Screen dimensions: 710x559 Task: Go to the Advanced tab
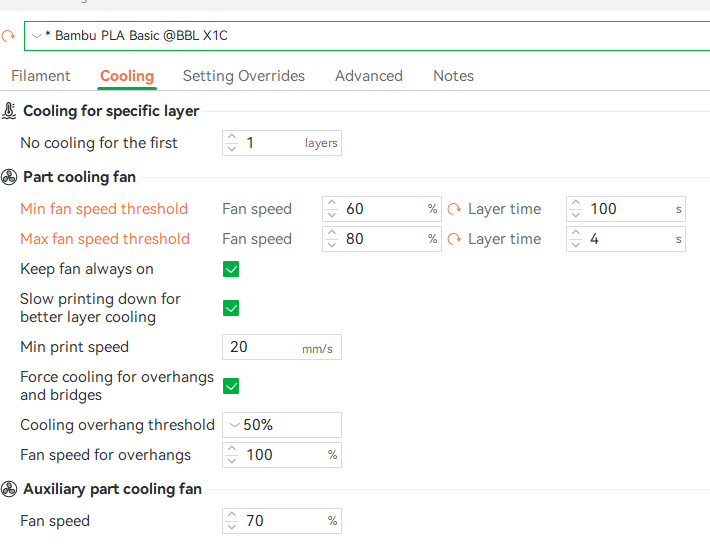(x=369, y=76)
